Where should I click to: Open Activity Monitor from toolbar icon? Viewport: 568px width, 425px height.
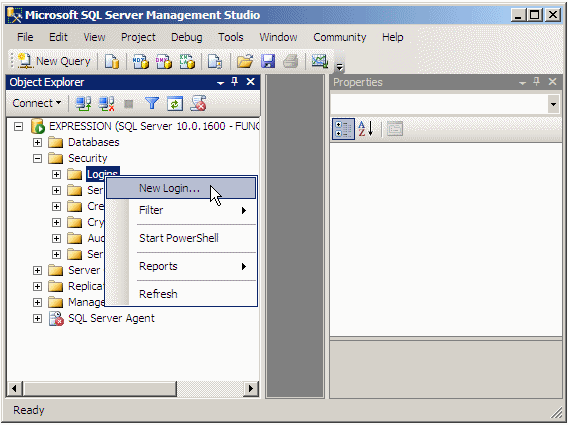tap(320, 61)
